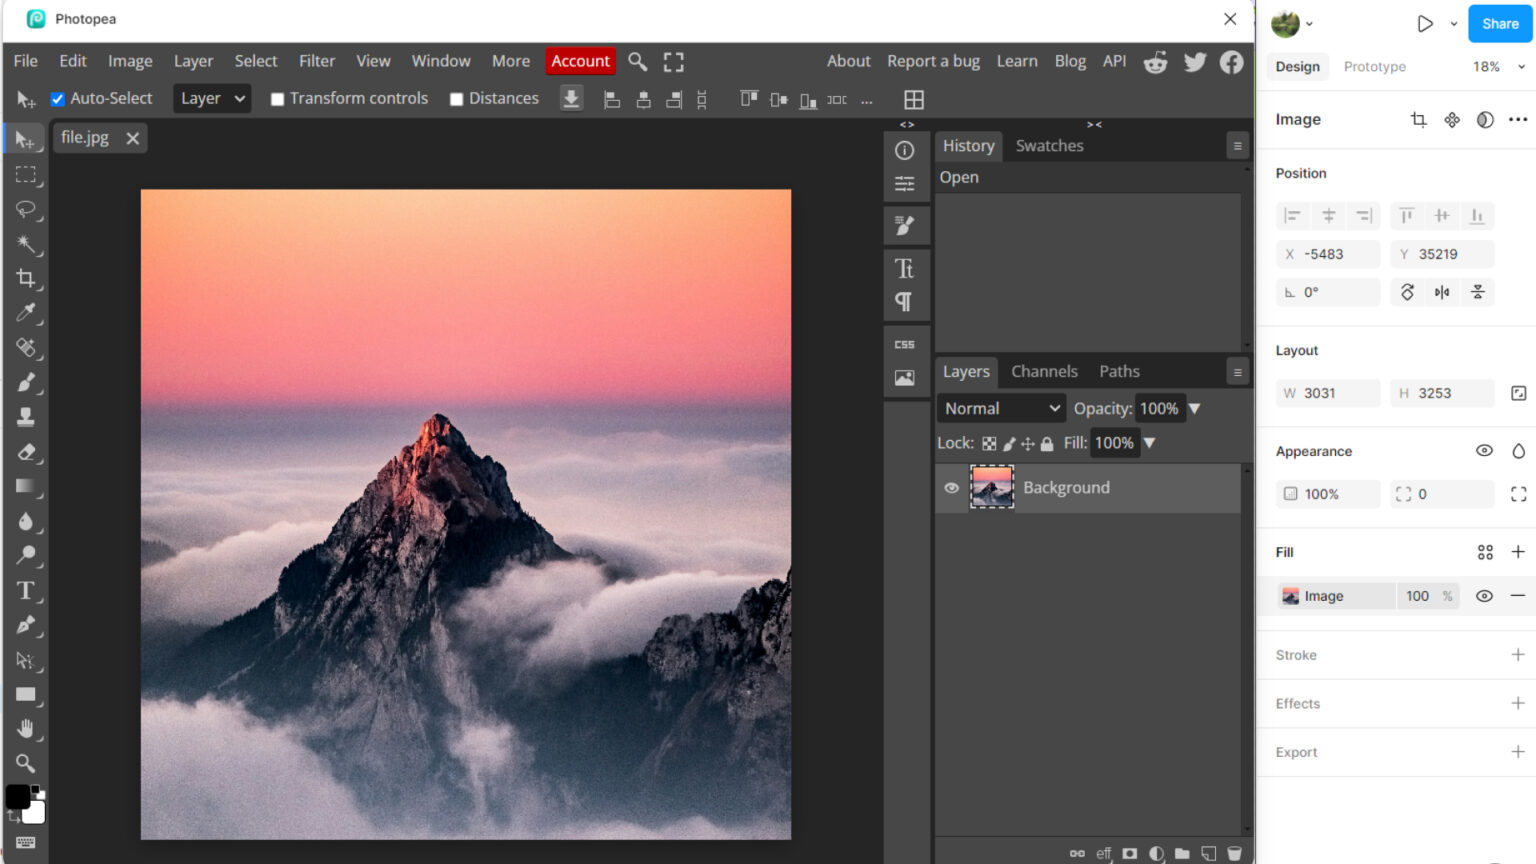
Task: Select the Hand tool
Action: tap(26, 729)
